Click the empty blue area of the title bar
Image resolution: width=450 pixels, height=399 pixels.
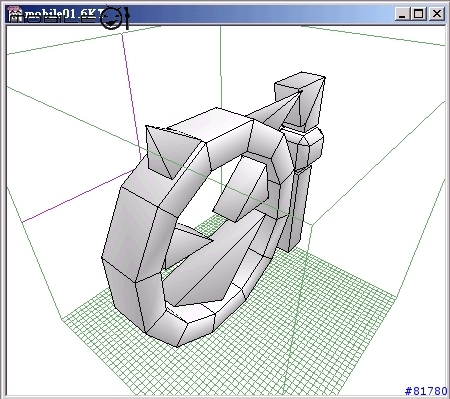(260, 14)
